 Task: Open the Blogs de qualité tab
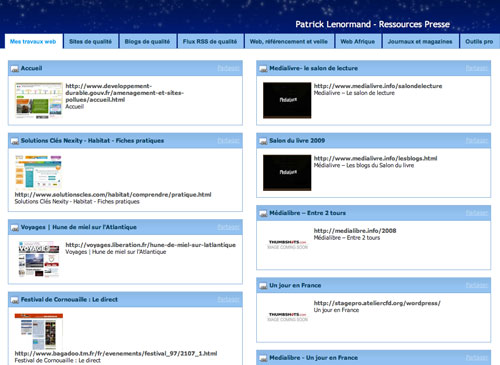[x=147, y=41]
